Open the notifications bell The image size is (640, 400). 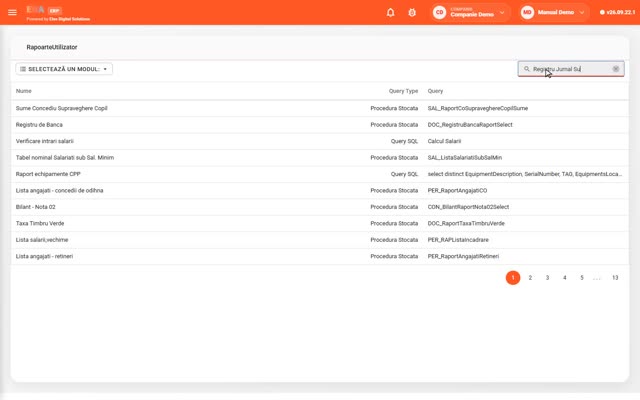391,12
